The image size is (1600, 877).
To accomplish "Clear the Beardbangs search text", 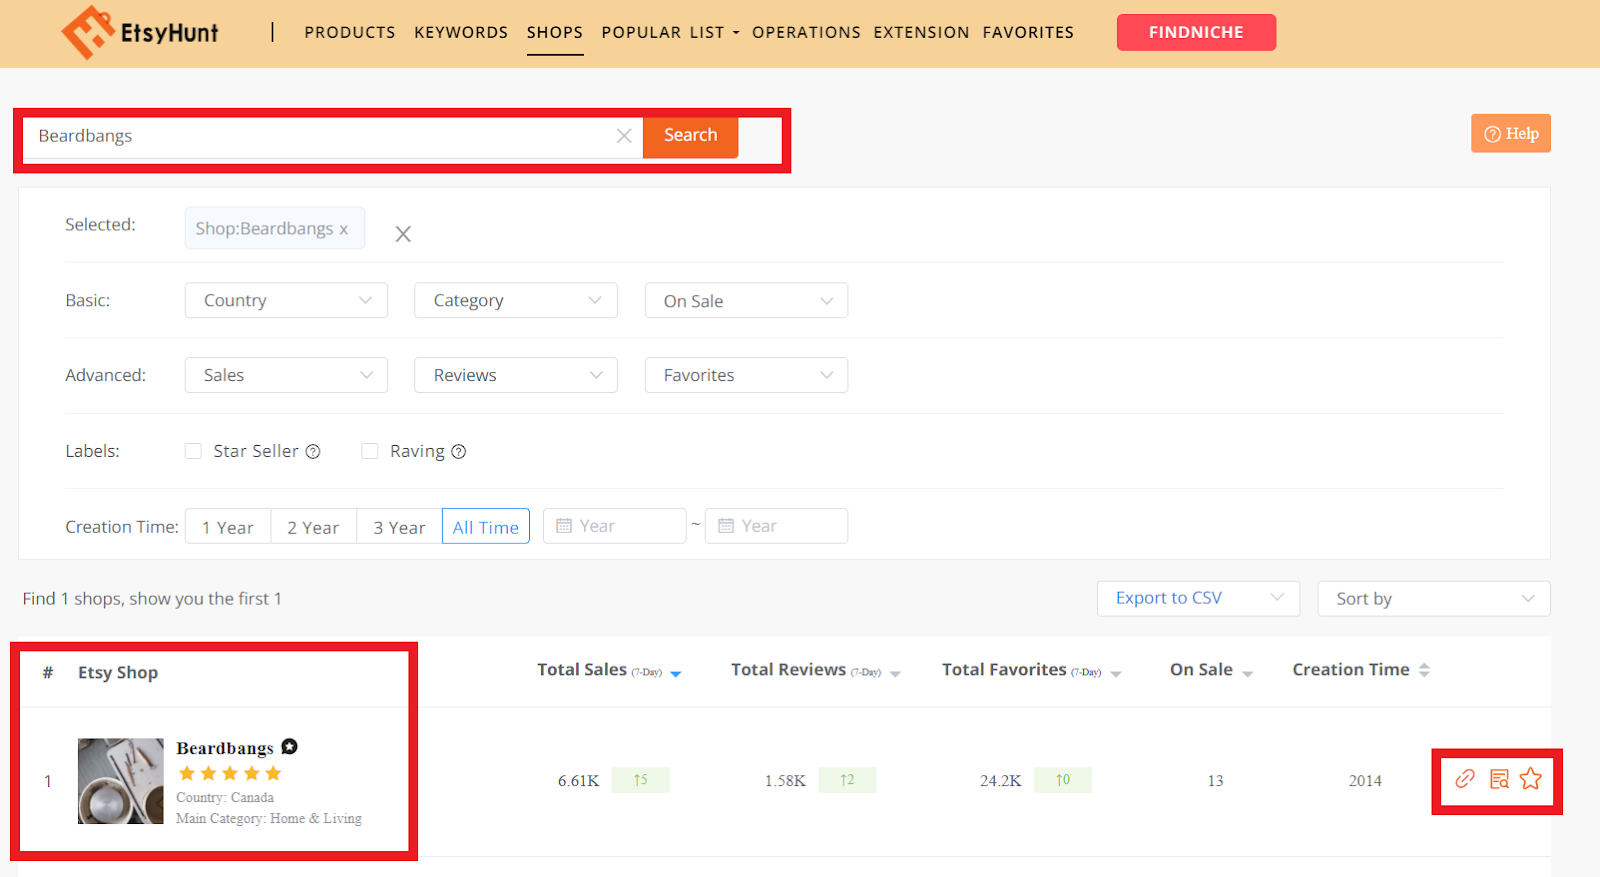I will (624, 136).
